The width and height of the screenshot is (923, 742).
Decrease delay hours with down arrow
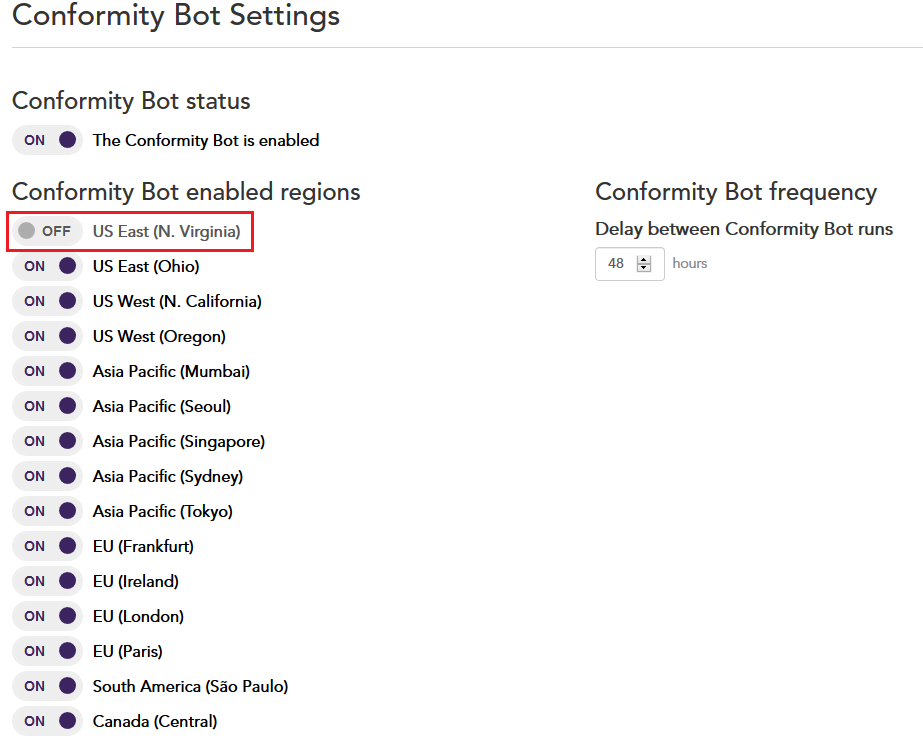coord(644,268)
